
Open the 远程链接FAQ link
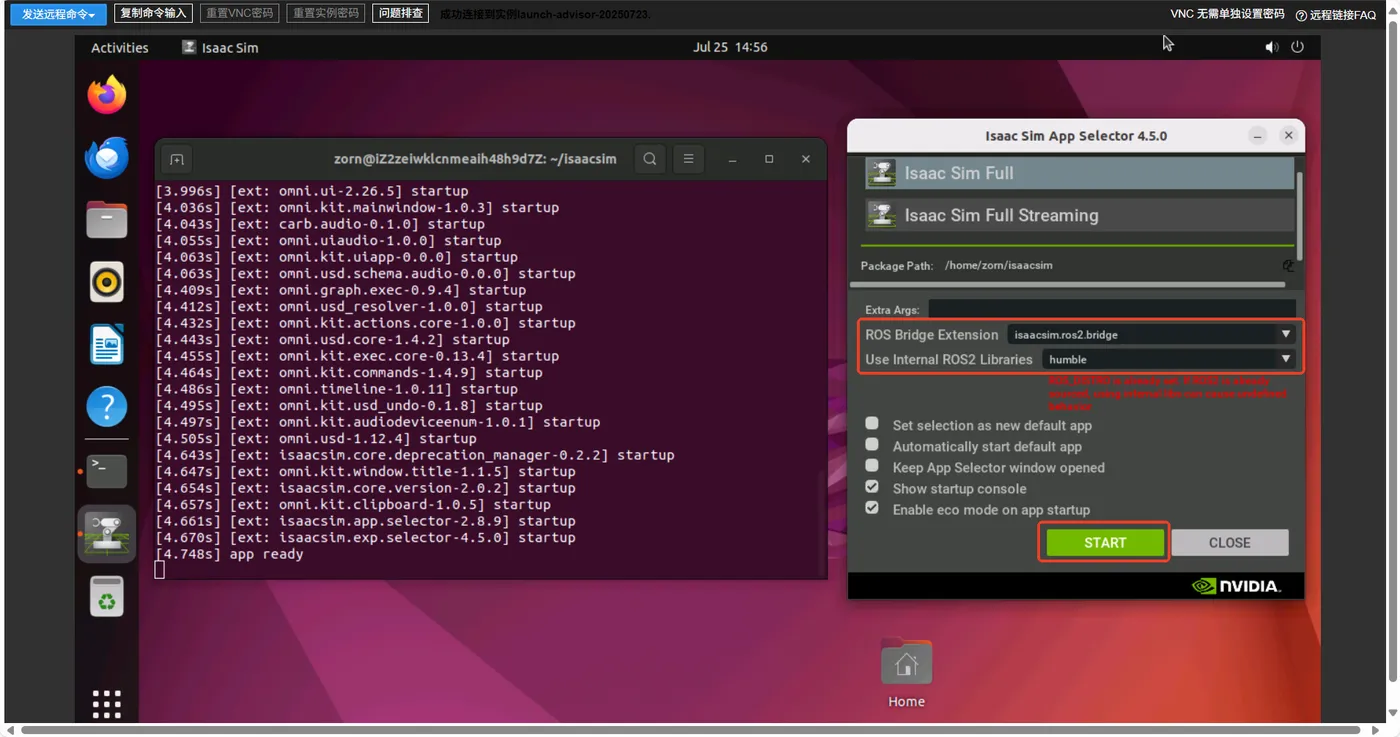pyautogui.click(x=1336, y=15)
